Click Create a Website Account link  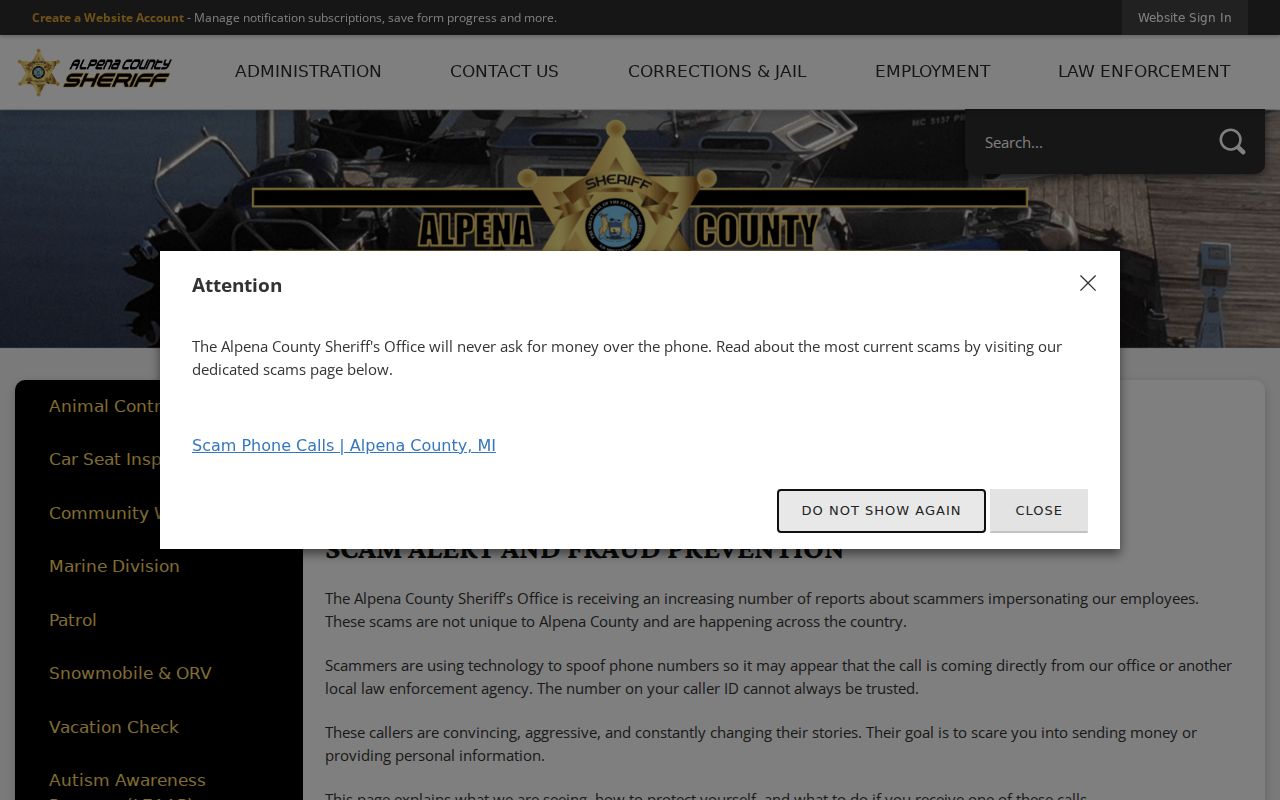click(x=108, y=18)
